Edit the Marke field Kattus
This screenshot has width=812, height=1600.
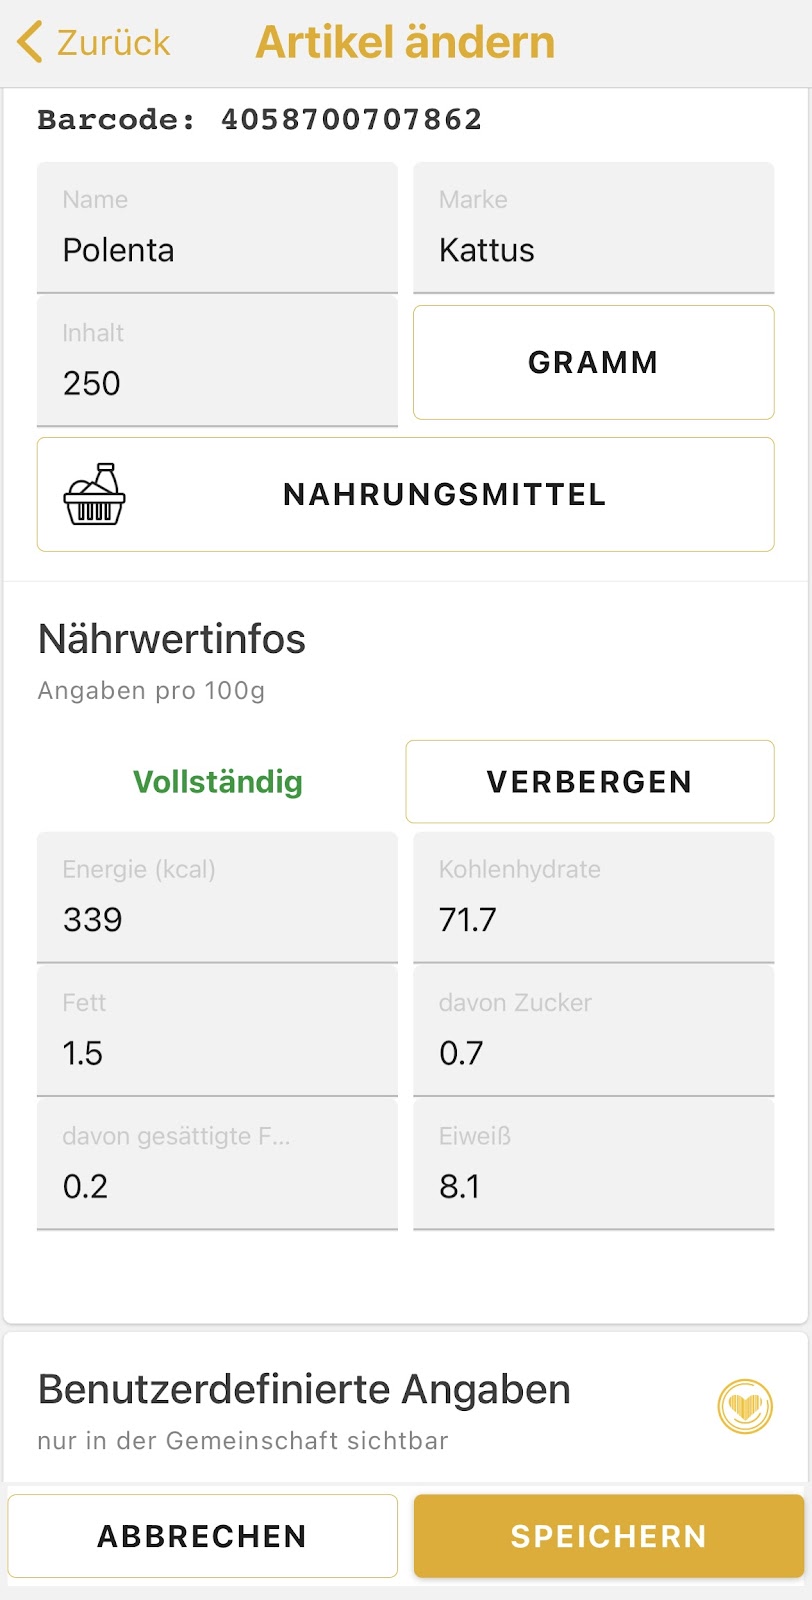click(594, 228)
